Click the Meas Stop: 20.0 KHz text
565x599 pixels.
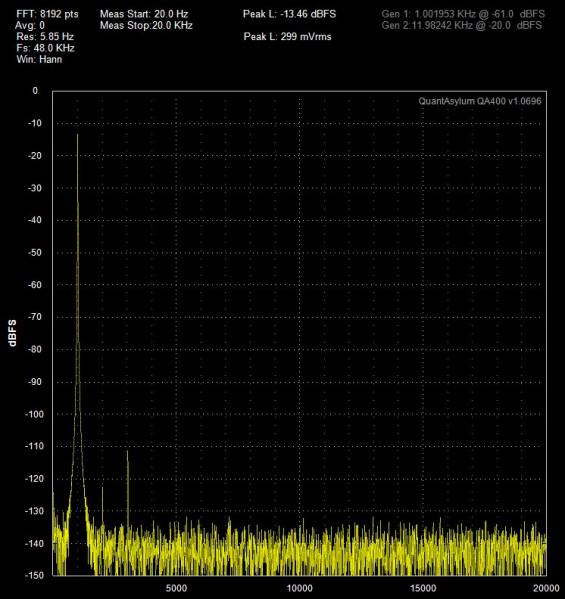[x=146, y=26]
